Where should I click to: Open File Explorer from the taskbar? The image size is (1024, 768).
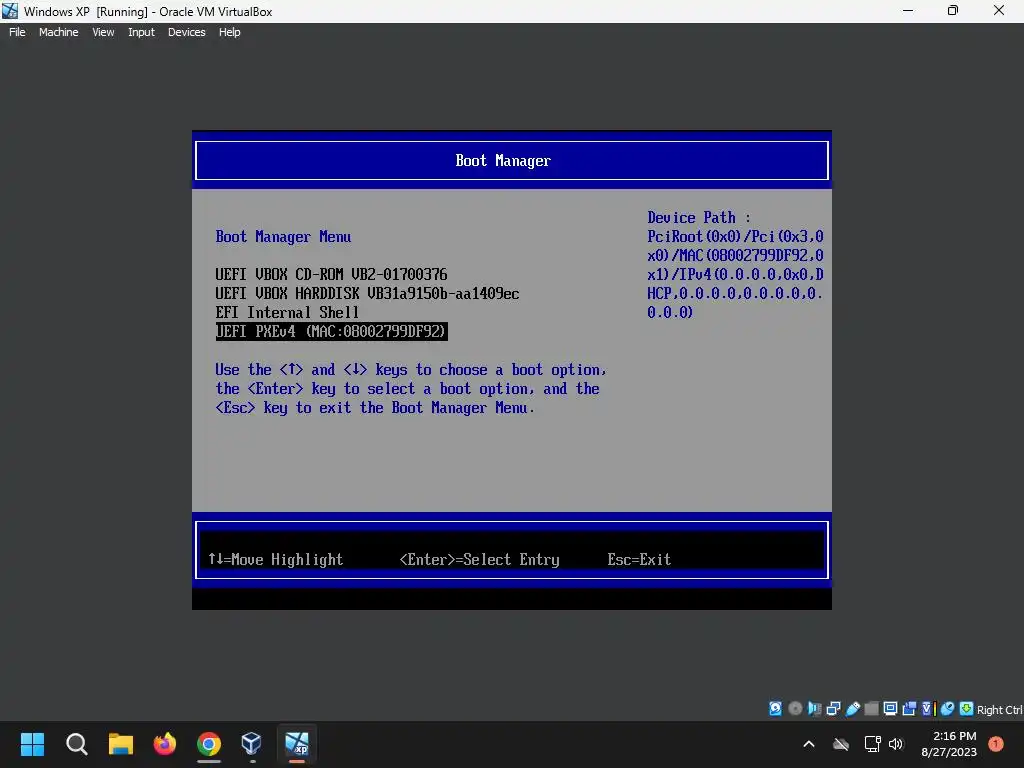[121, 744]
